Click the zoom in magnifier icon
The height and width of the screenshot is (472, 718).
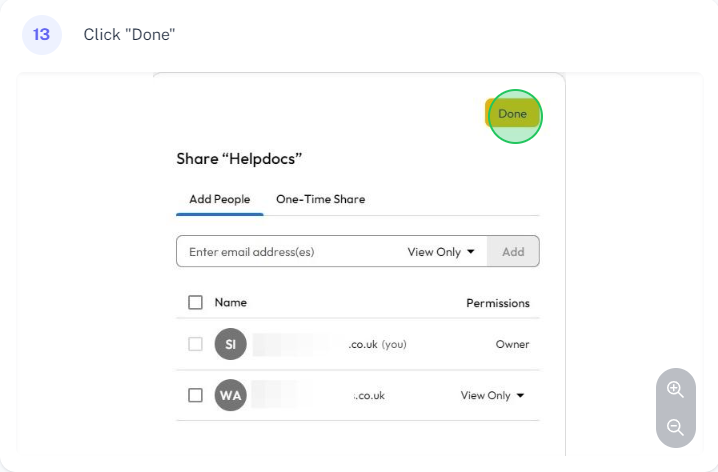[675, 390]
